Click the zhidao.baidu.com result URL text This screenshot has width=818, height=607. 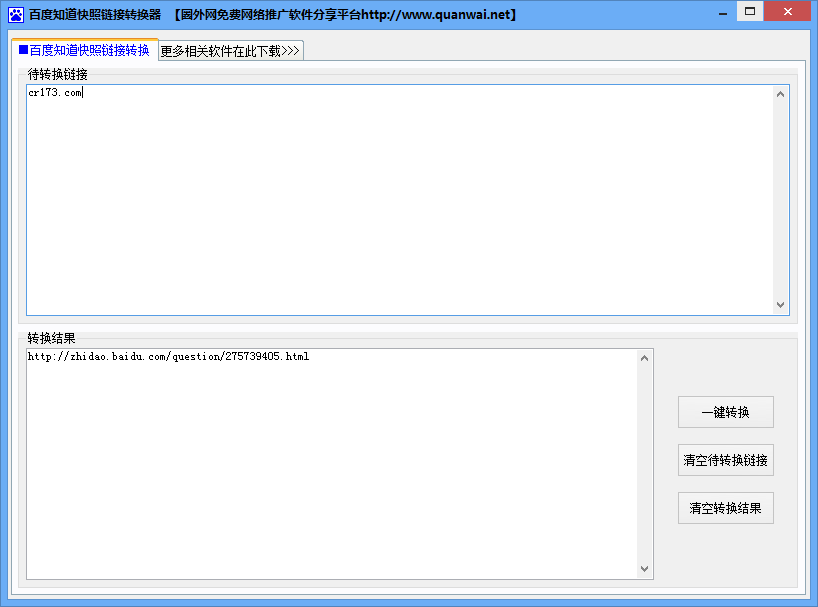[x=169, y=356]
